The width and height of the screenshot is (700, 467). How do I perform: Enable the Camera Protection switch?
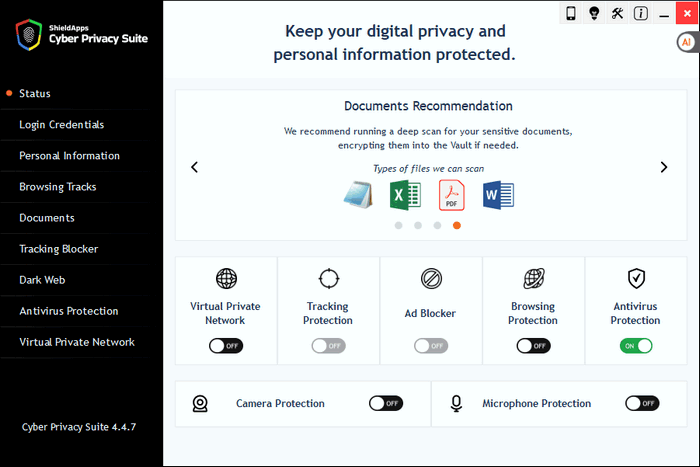pyautogui.click(x=386, y=403)
